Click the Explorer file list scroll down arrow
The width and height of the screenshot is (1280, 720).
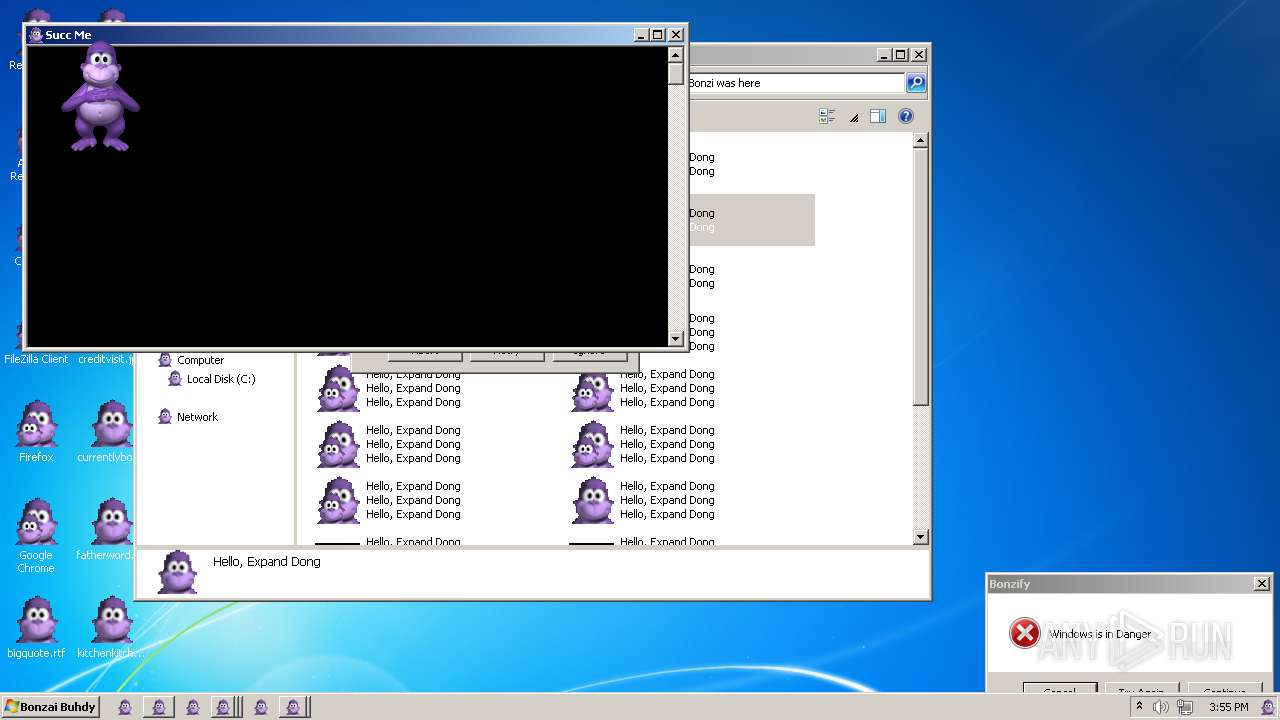(921, 537)
